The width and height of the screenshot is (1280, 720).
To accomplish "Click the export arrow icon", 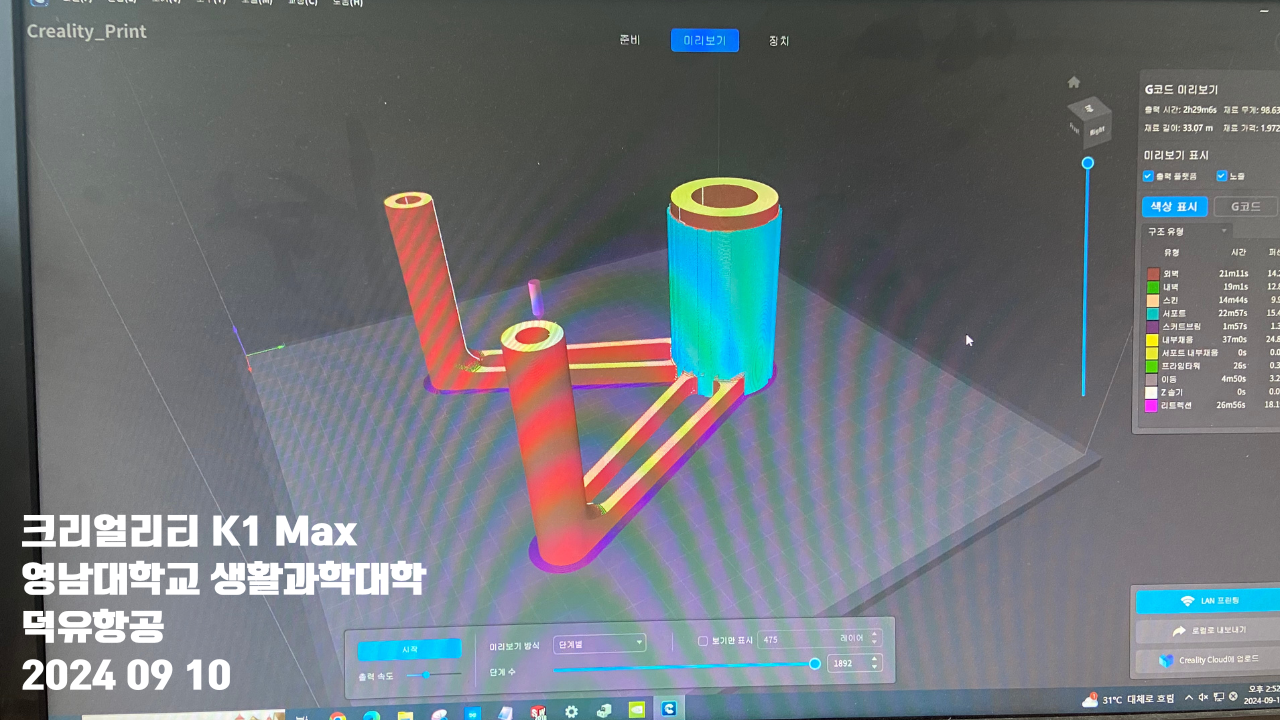I will point(1179,631).
